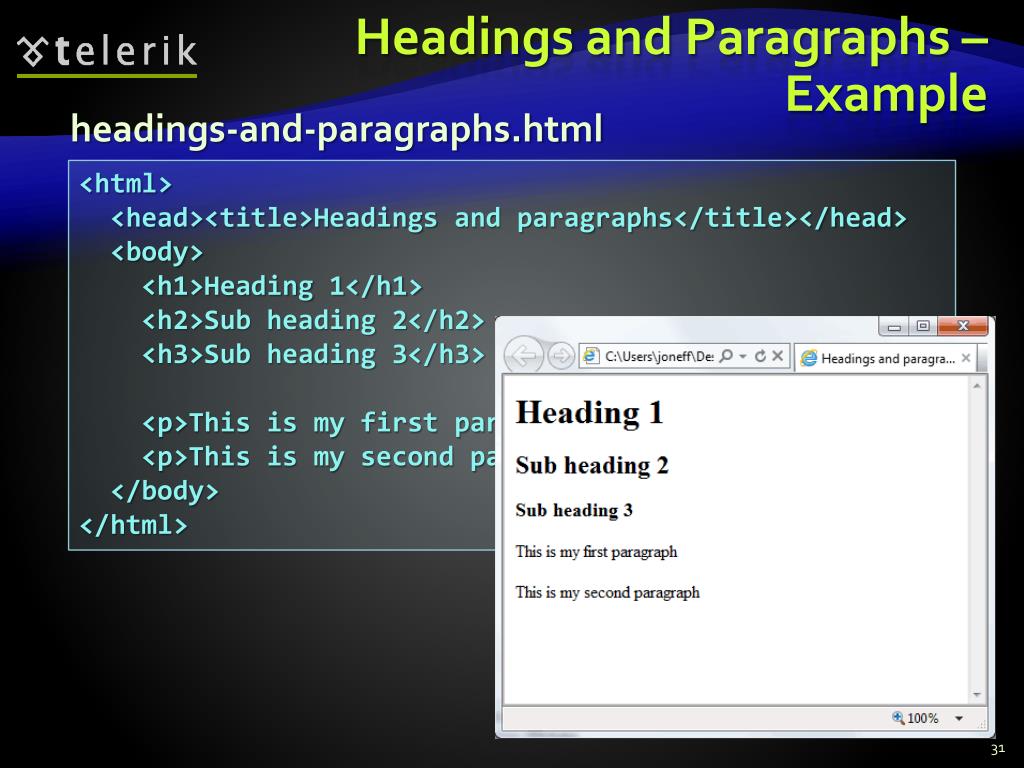Image resolution: width=1024 pixels, height=768 pixels.
Task: Select the </body> closing tag line
Action: pyautogui.click(x=165, y=491)
